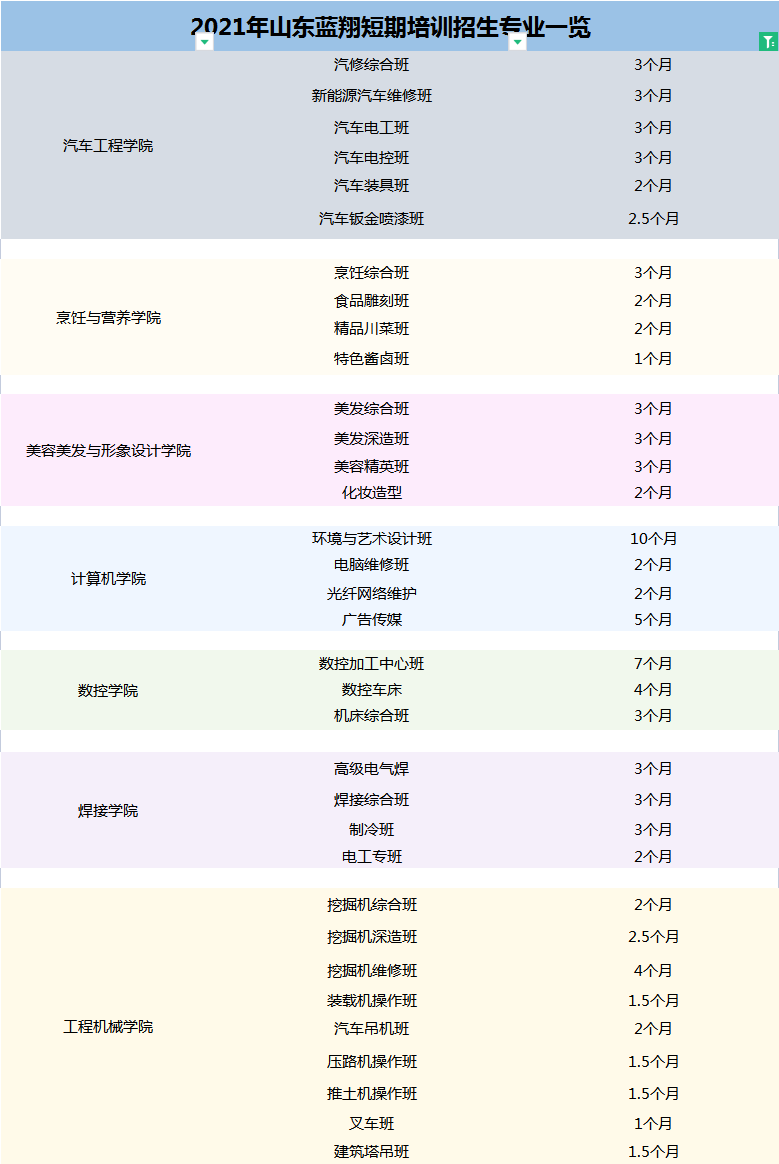Image resolution: width=779 pixels, height=1164 pixels.
Task: Select the 叉车班 course cell
Action: (372, 1124)
